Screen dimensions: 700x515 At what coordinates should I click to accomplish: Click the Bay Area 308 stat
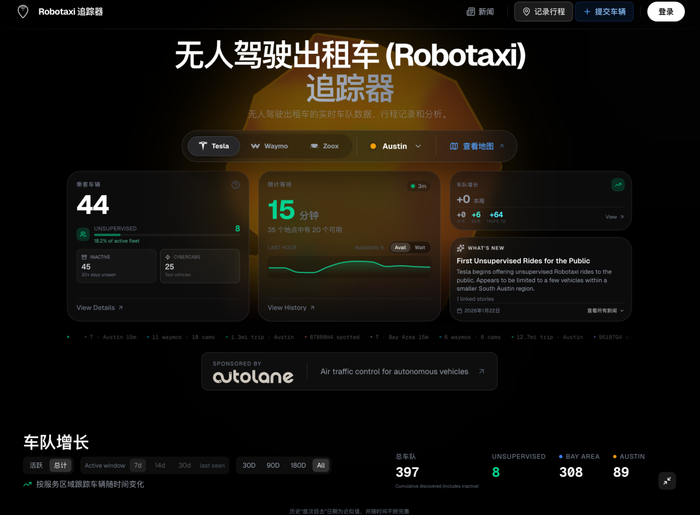click(579, 466)
